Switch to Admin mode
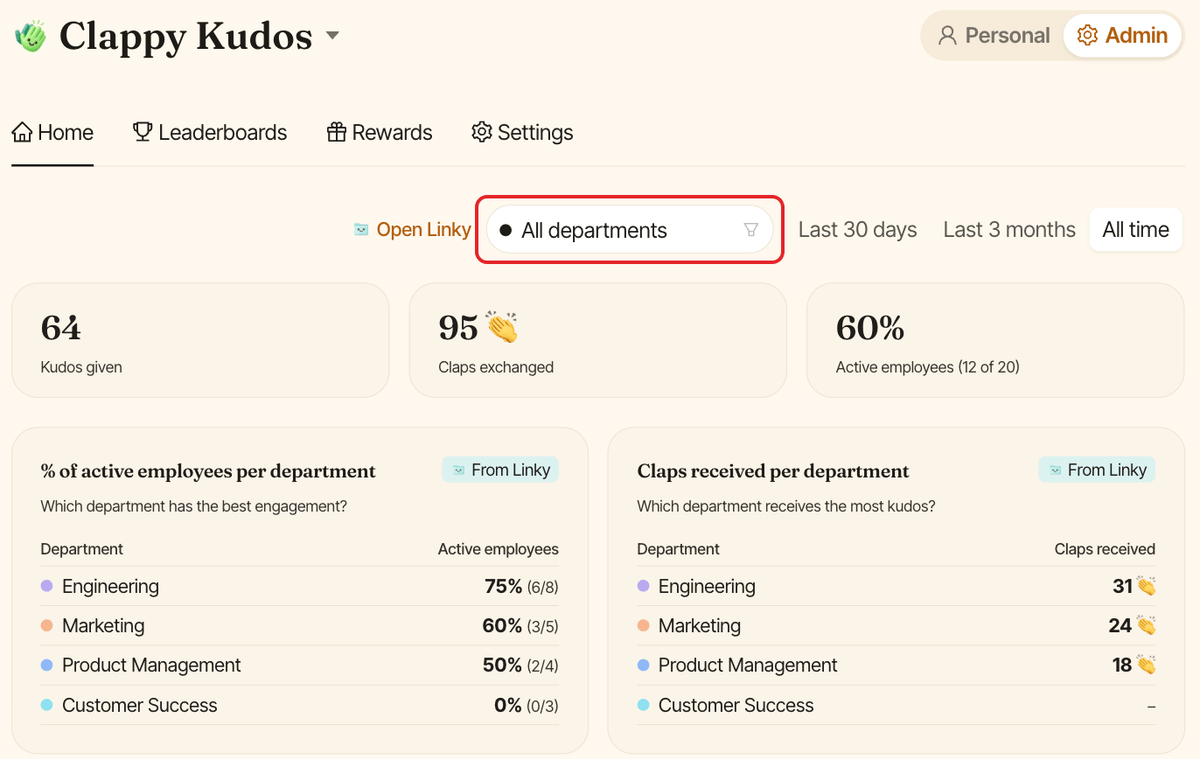 (1122, 36)
